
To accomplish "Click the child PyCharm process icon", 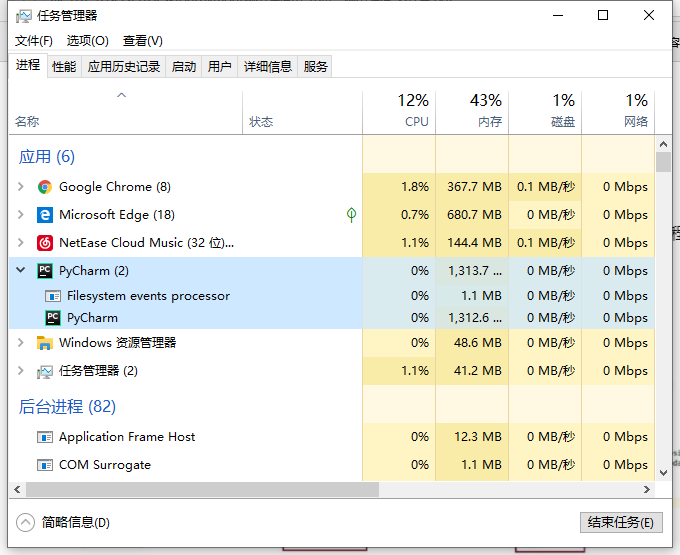I will click(x=53, y=318).
